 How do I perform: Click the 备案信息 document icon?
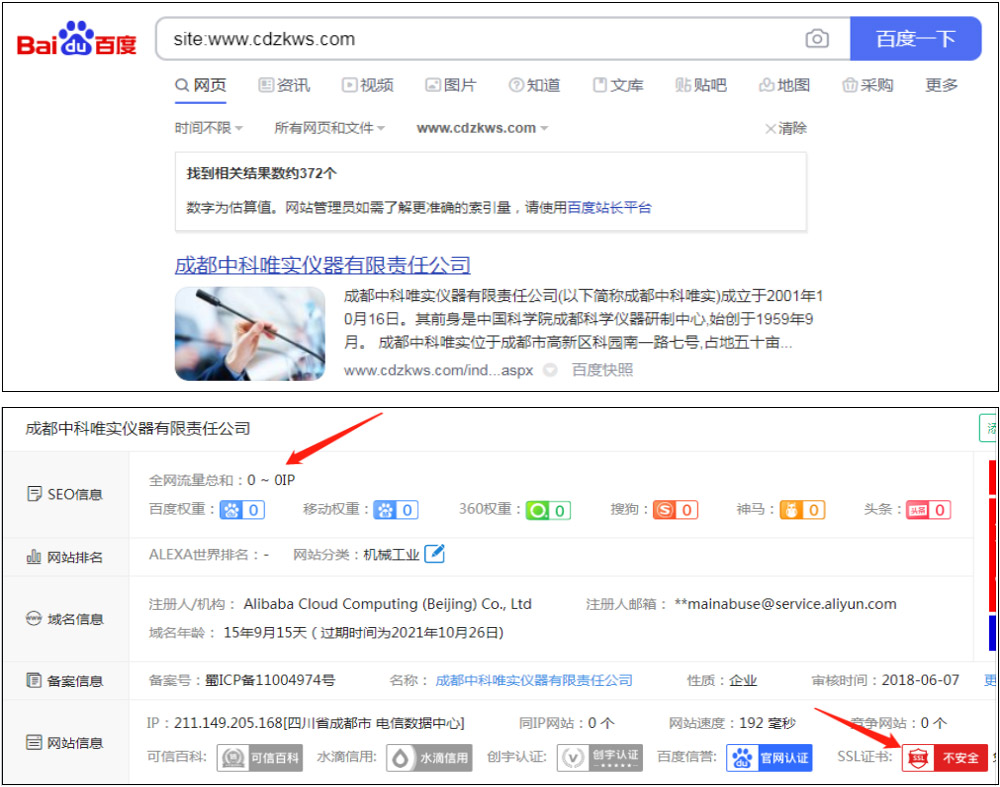34,680
